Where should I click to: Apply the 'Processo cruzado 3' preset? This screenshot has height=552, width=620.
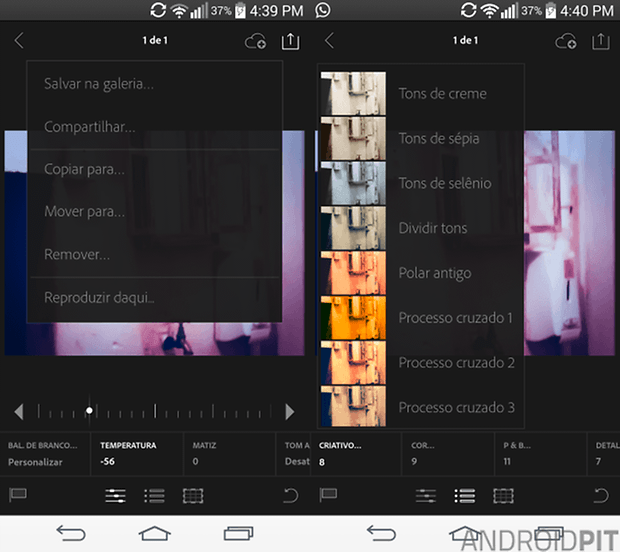422,407
